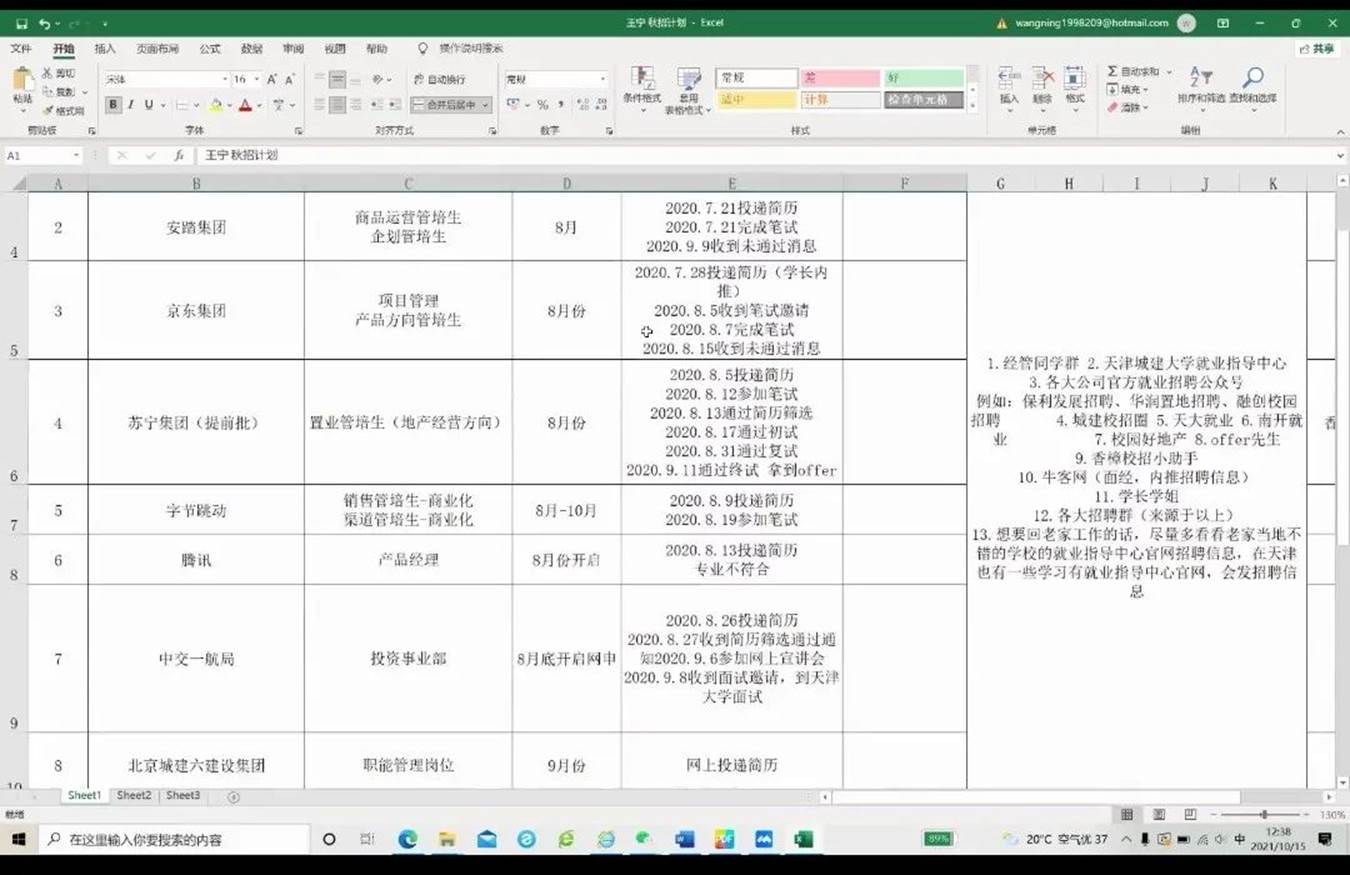The height and width of the screenshot is (875, 1350).
Task: Open font color dropdown arrow
Action: (259, 105)
